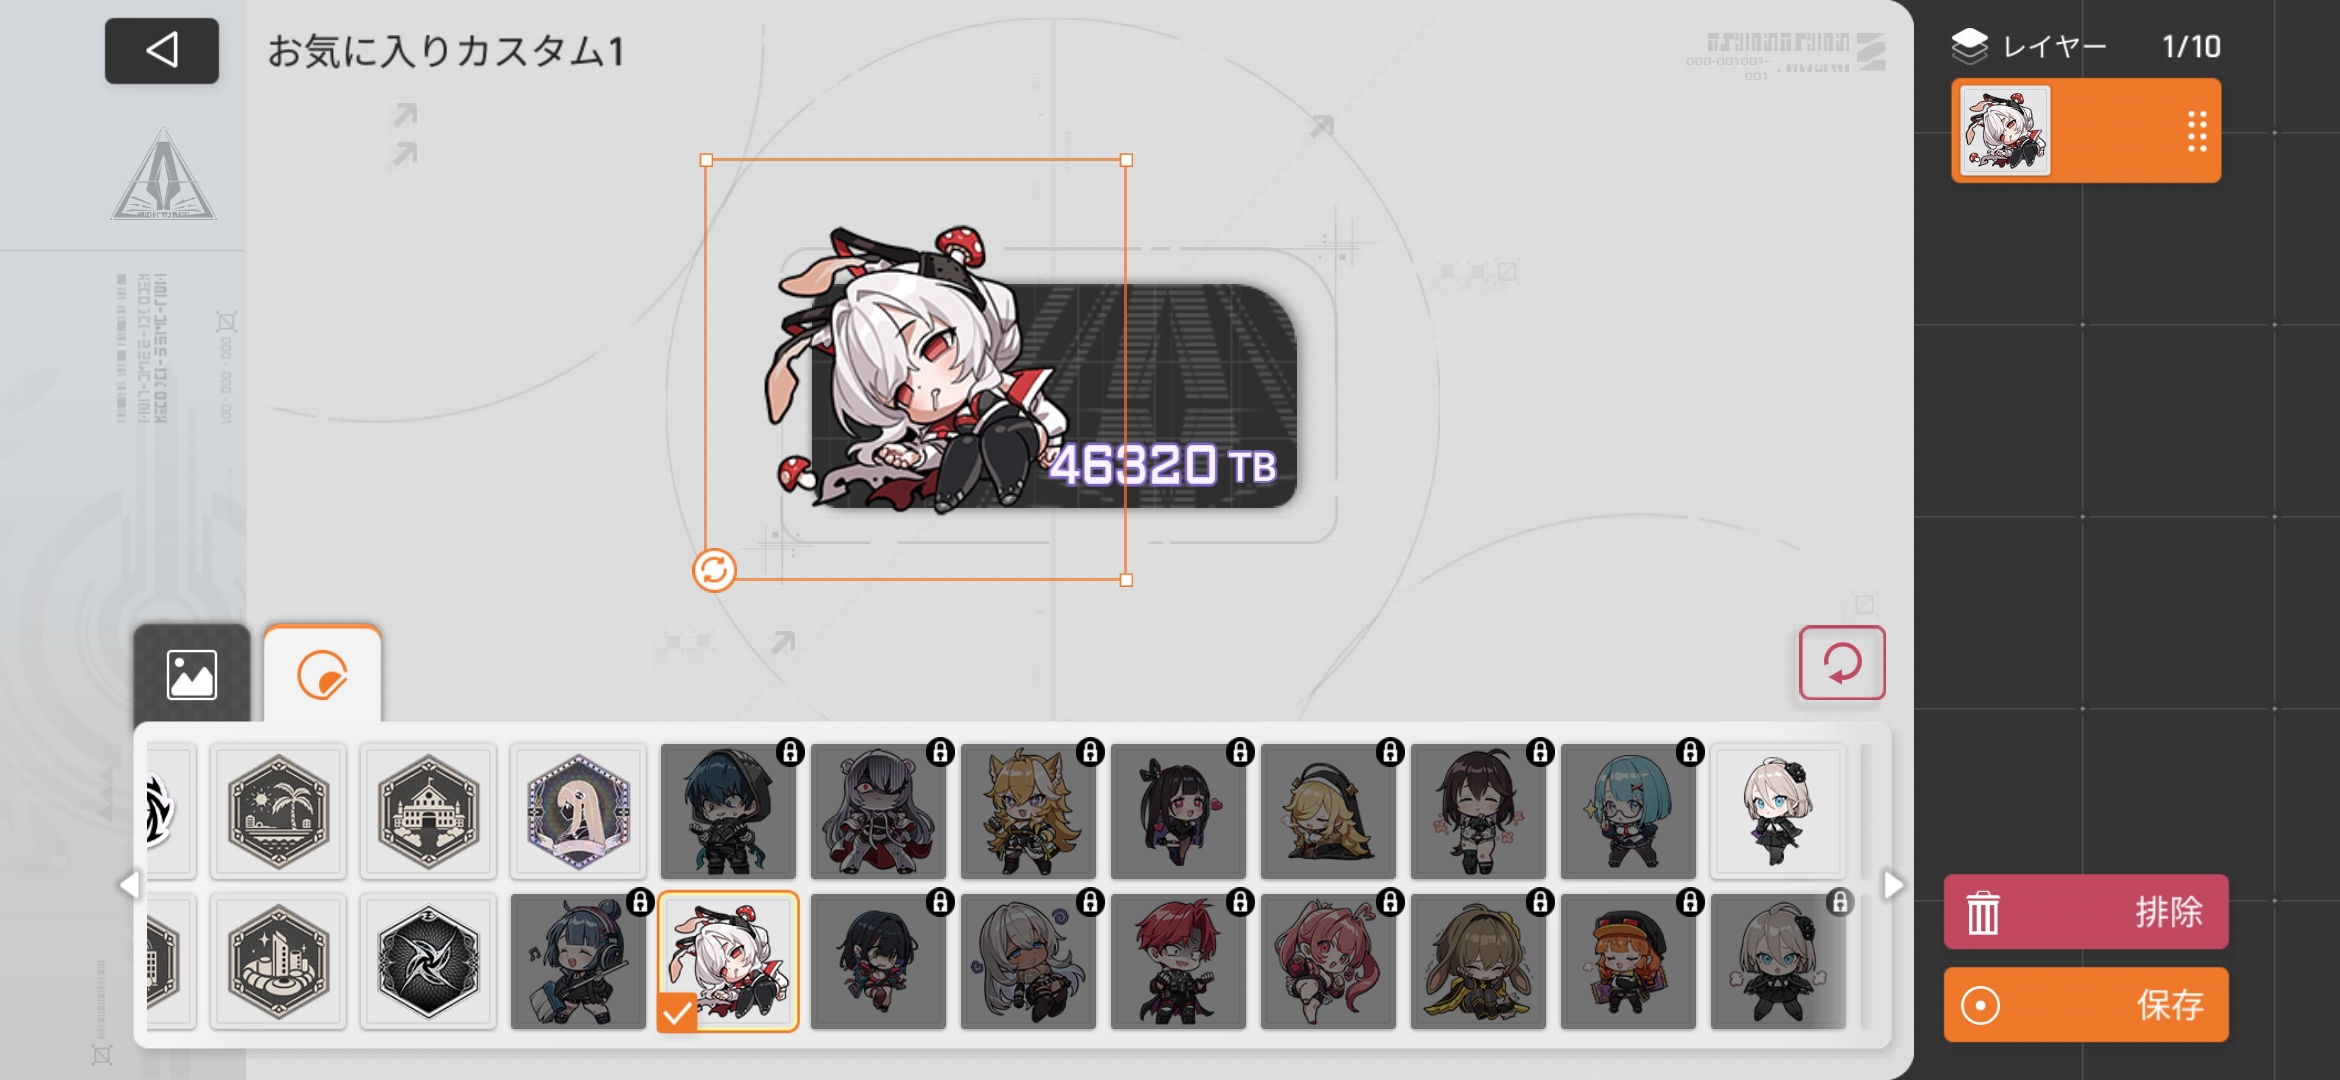Click the 保存 save button

tap(2086, 1005)
